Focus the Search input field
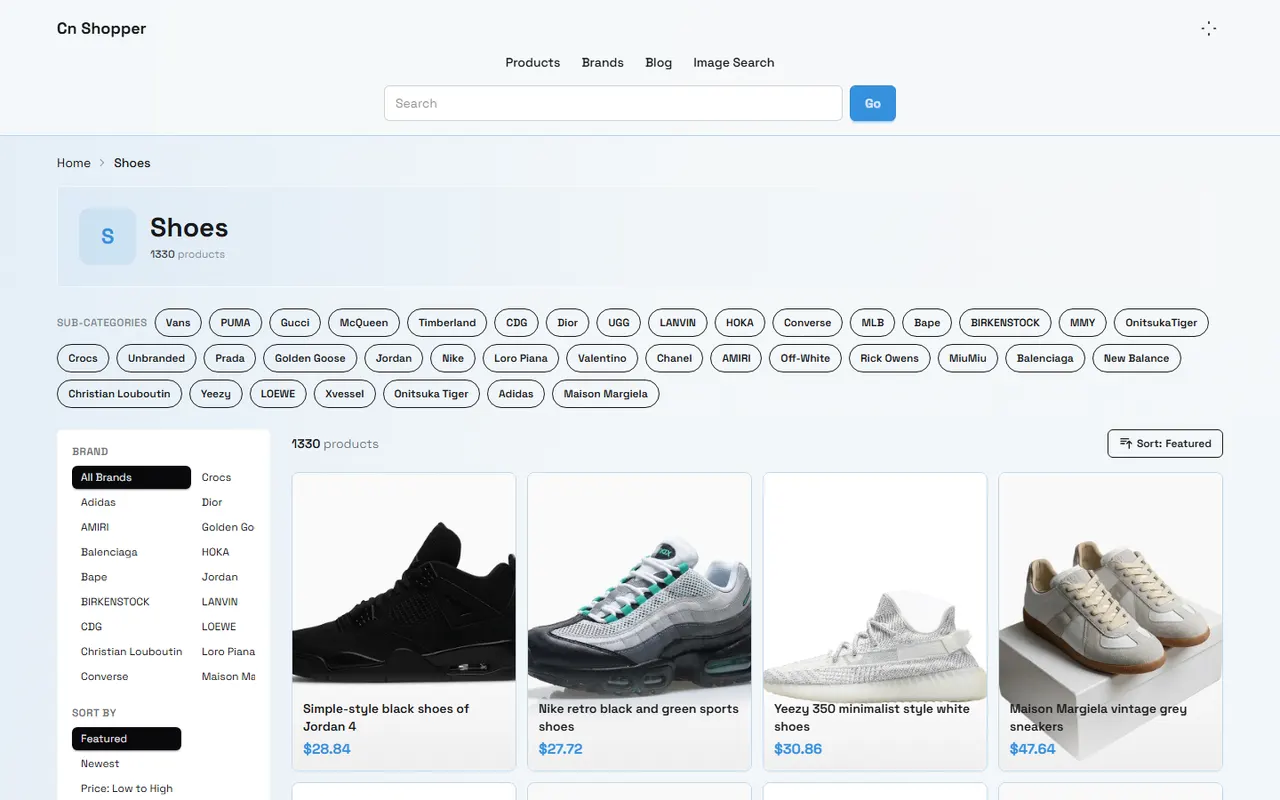Screen dimensions: 1280x800 [x=613, y=103]
